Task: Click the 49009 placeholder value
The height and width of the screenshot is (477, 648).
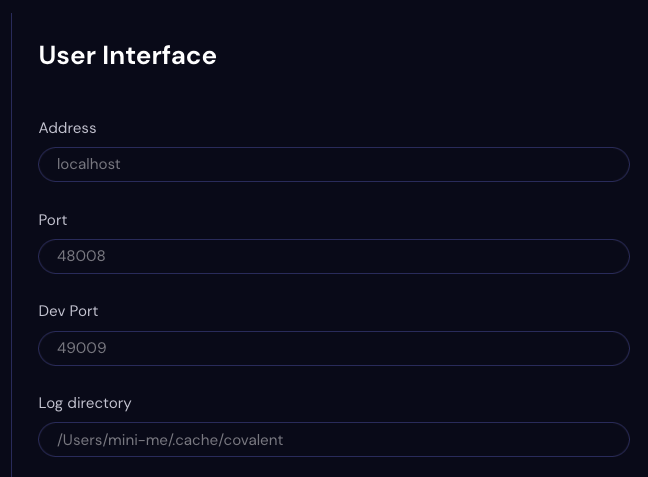Action: (82, 348)
